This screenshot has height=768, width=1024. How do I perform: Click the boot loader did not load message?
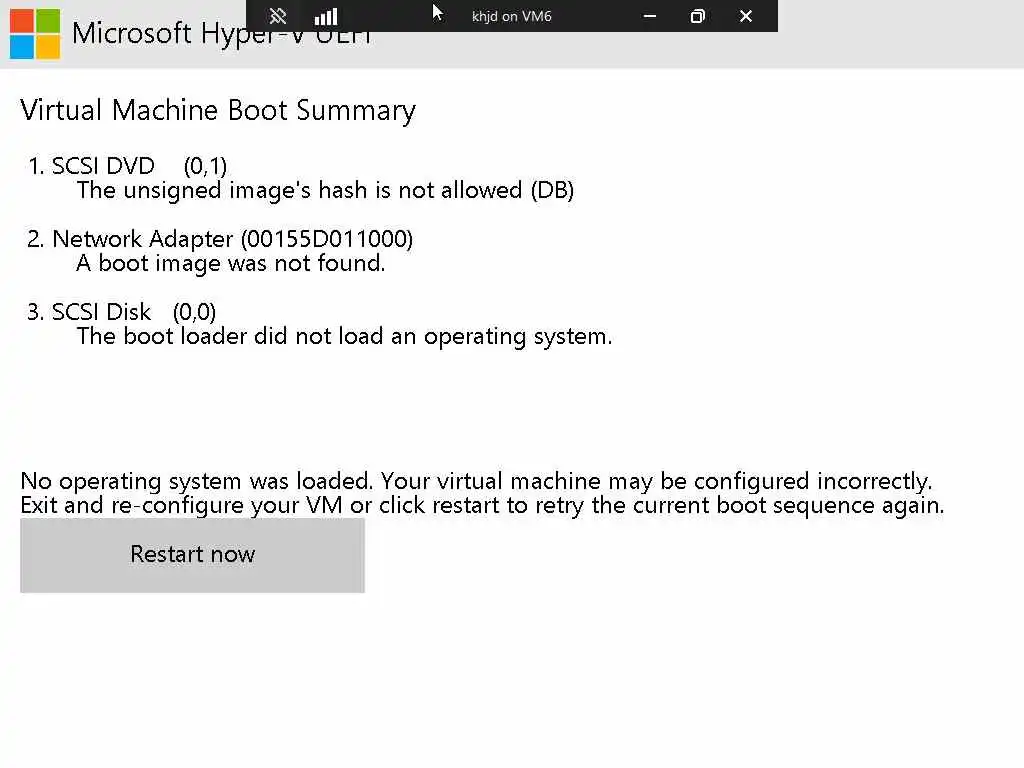344,336
